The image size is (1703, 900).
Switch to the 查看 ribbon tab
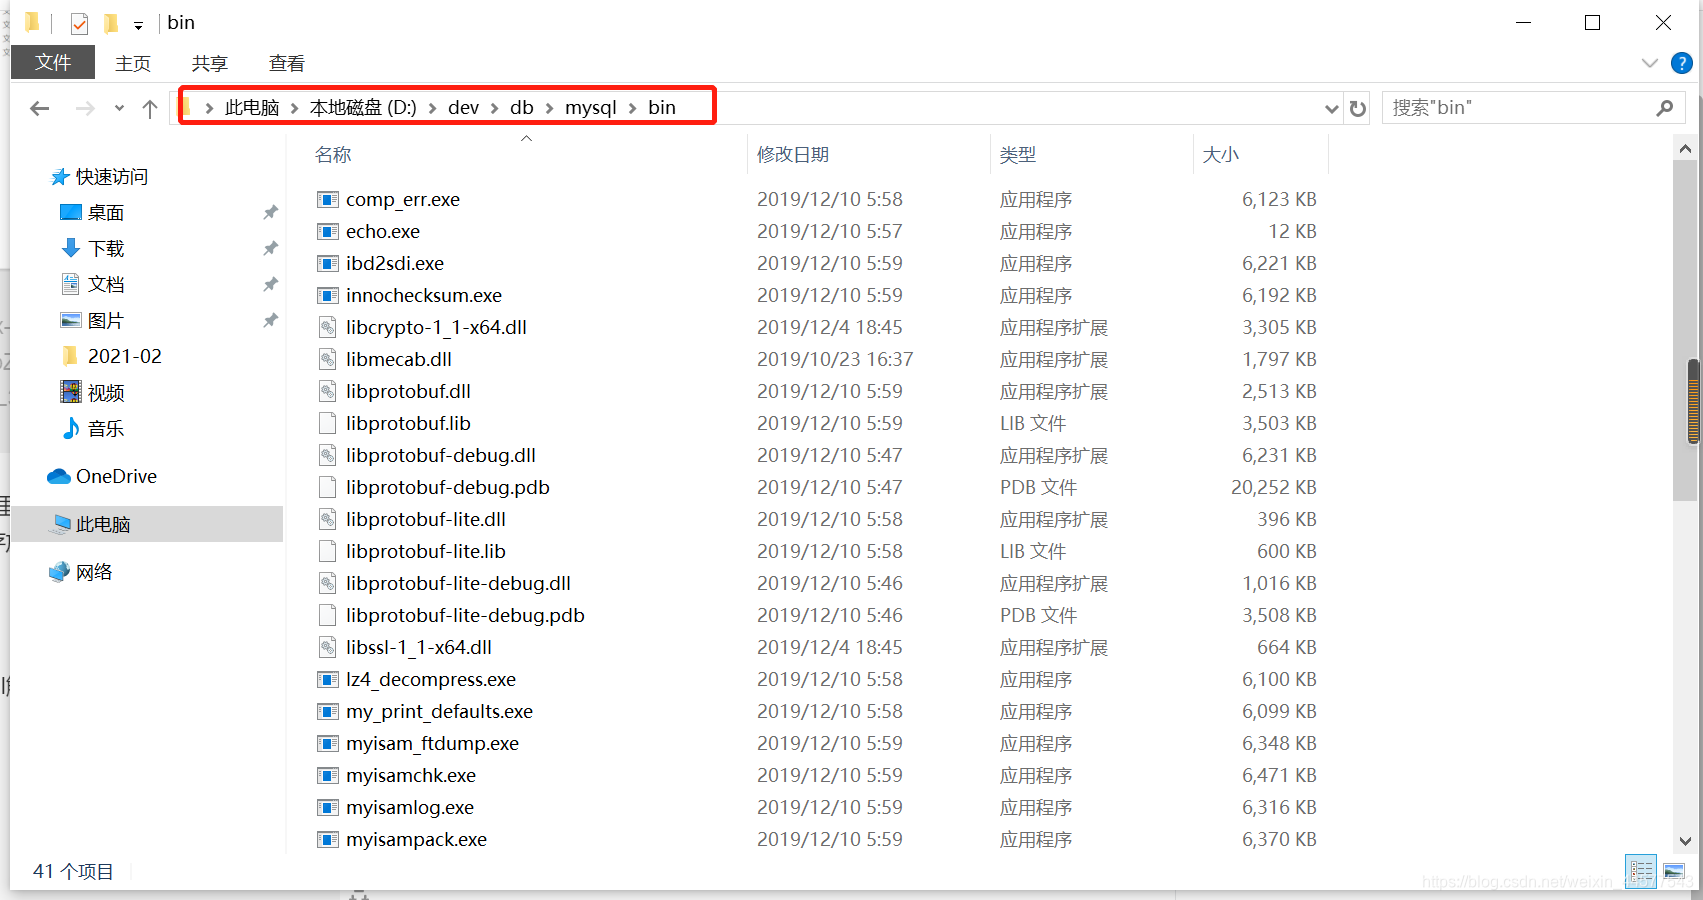coord(287,63)
